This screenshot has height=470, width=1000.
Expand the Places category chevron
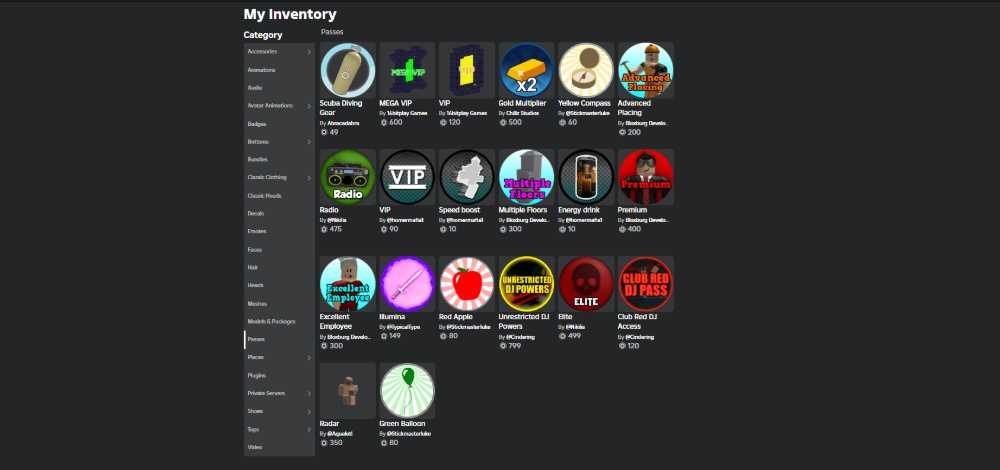[309, 358]
